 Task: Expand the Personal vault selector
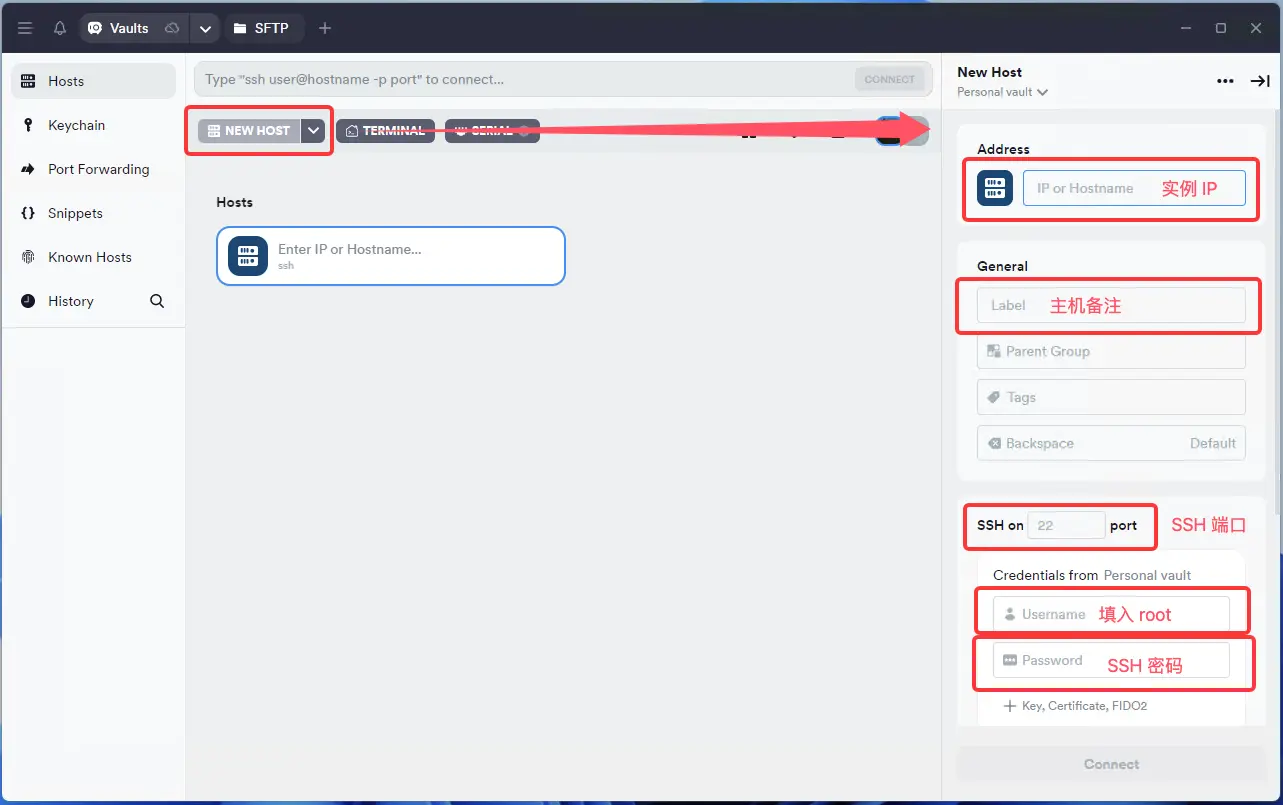pyautogui.click(x=1002, y=92)
